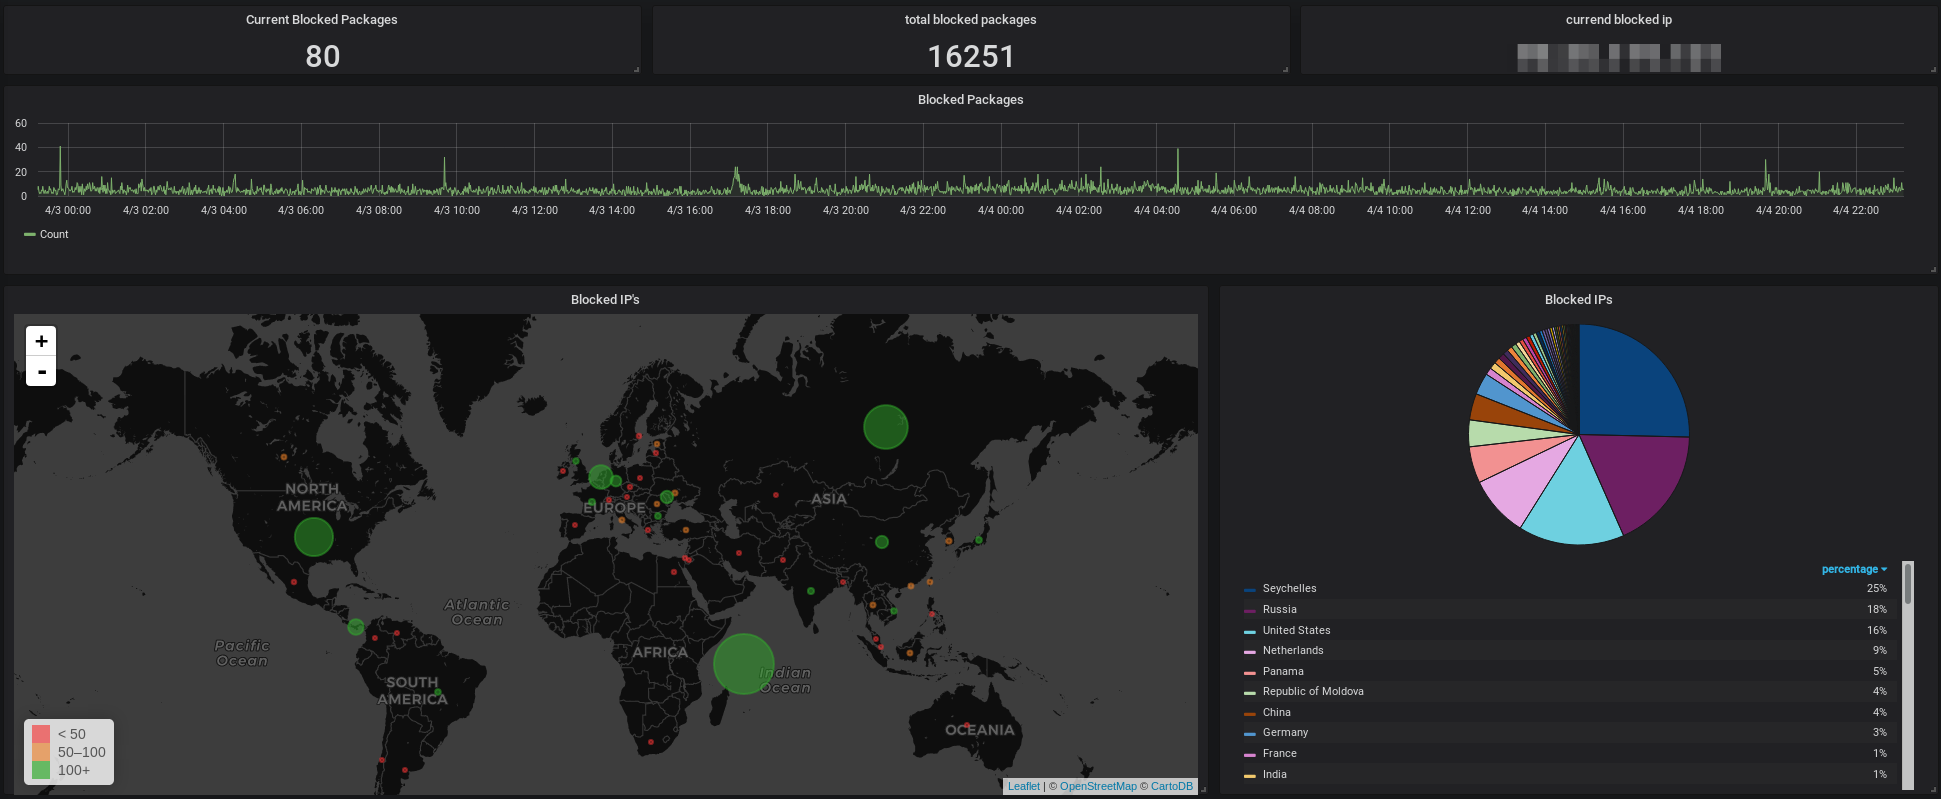Click the small green circle over Panama
The width and height of the screenshot is (1941, 799).
pyautogui.click(x=356, y=627)
